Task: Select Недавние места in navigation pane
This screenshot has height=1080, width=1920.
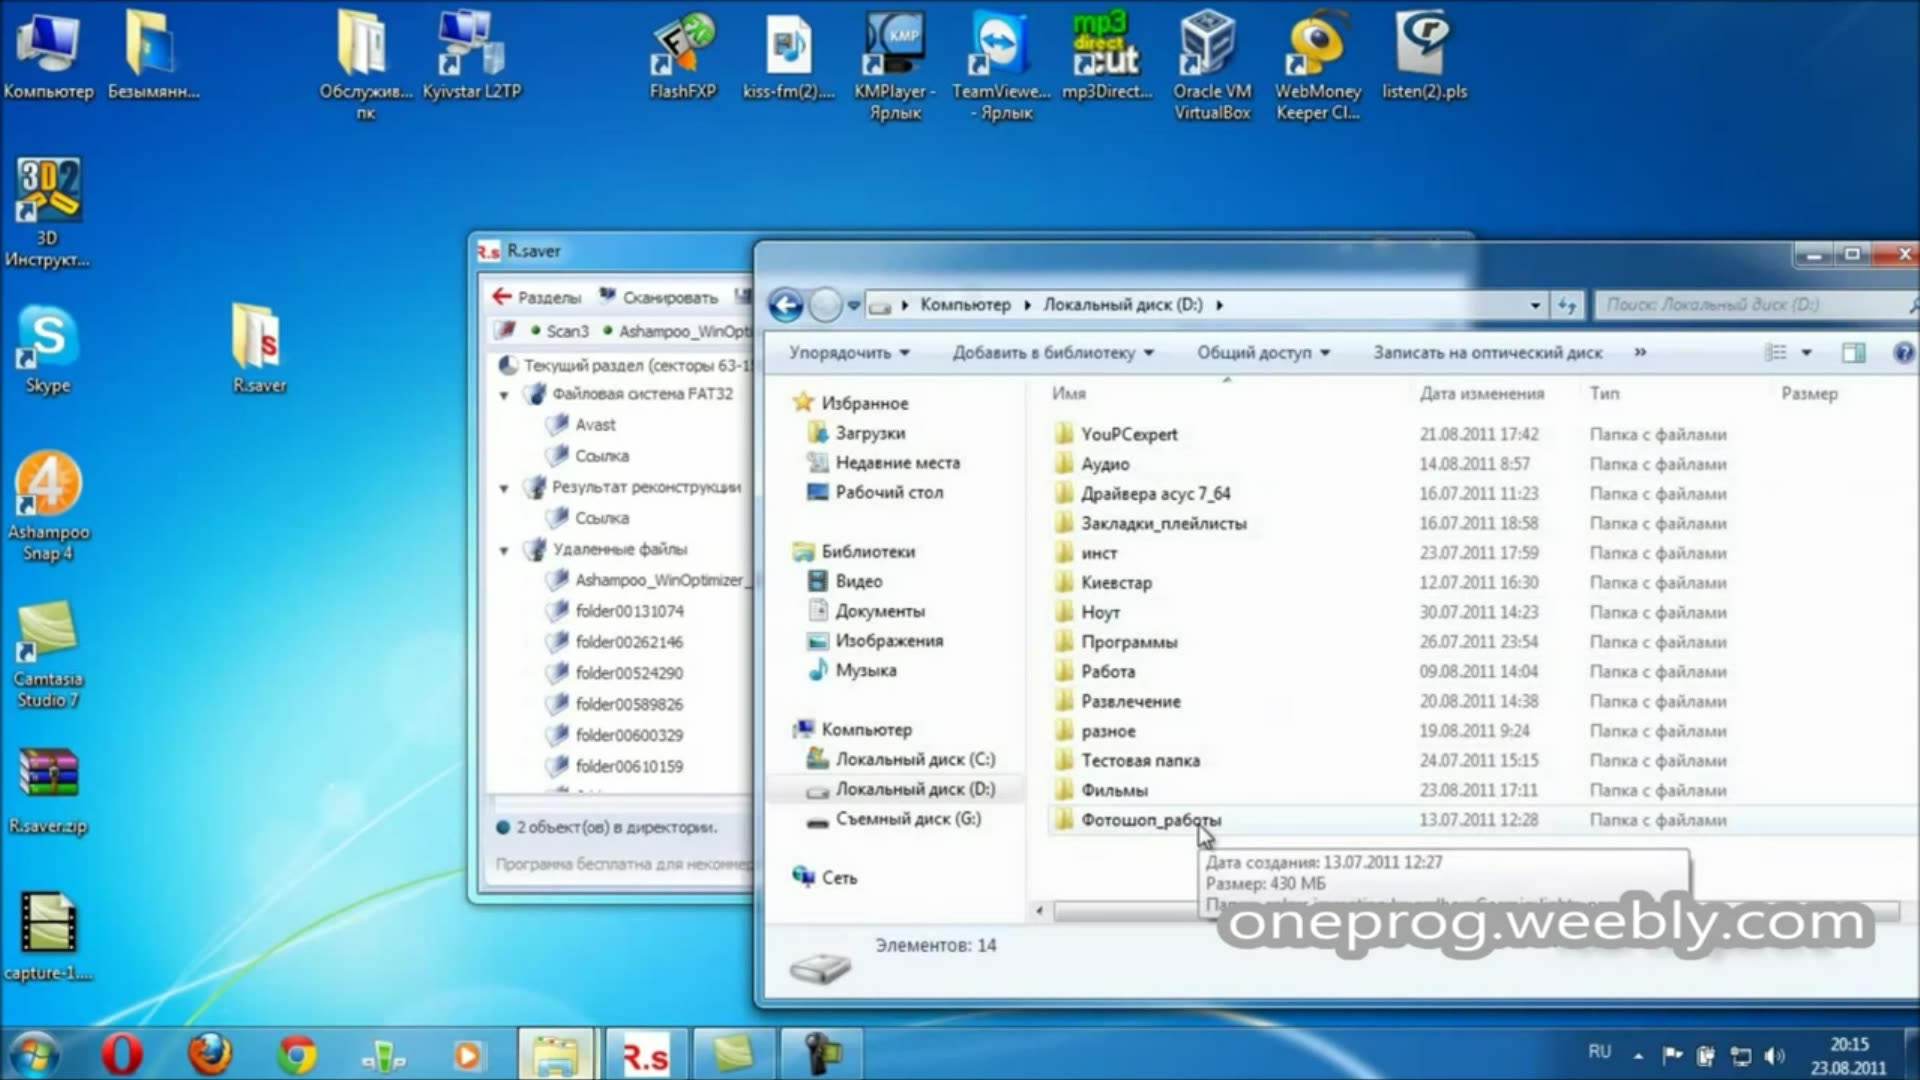Action: pos(885,462)
